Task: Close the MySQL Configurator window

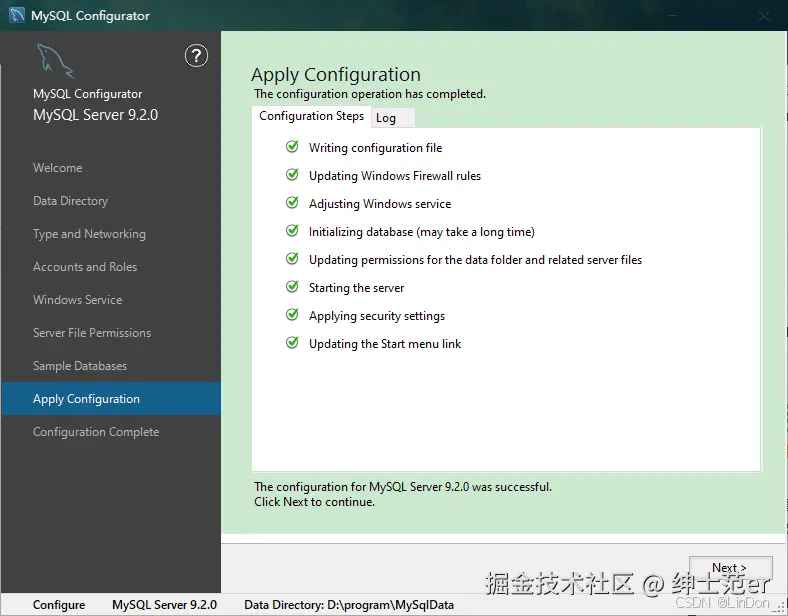Action: 764,16
